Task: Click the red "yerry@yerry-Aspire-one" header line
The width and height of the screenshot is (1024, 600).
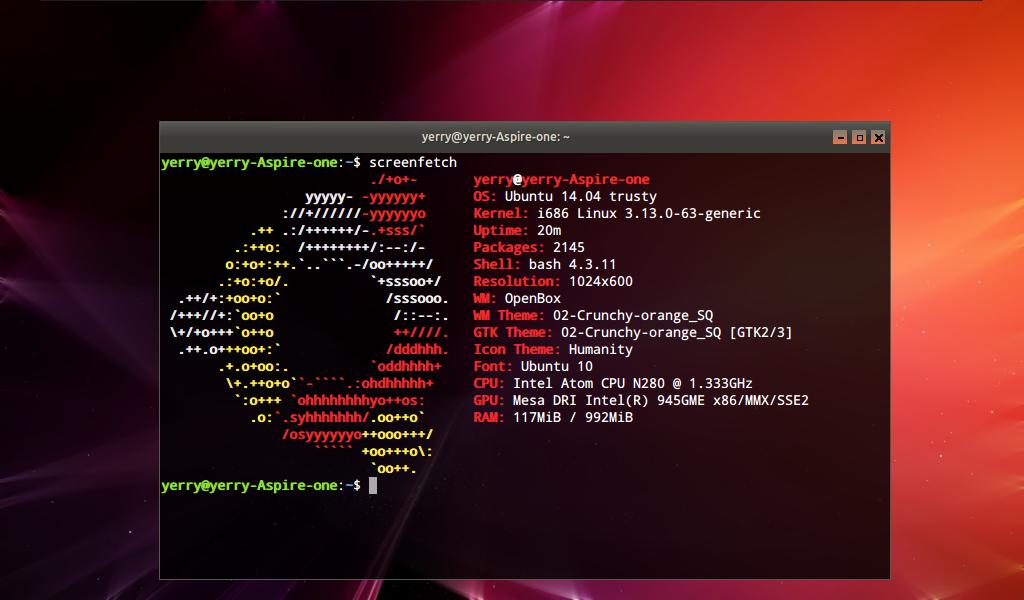Action: tap(562, 180)
